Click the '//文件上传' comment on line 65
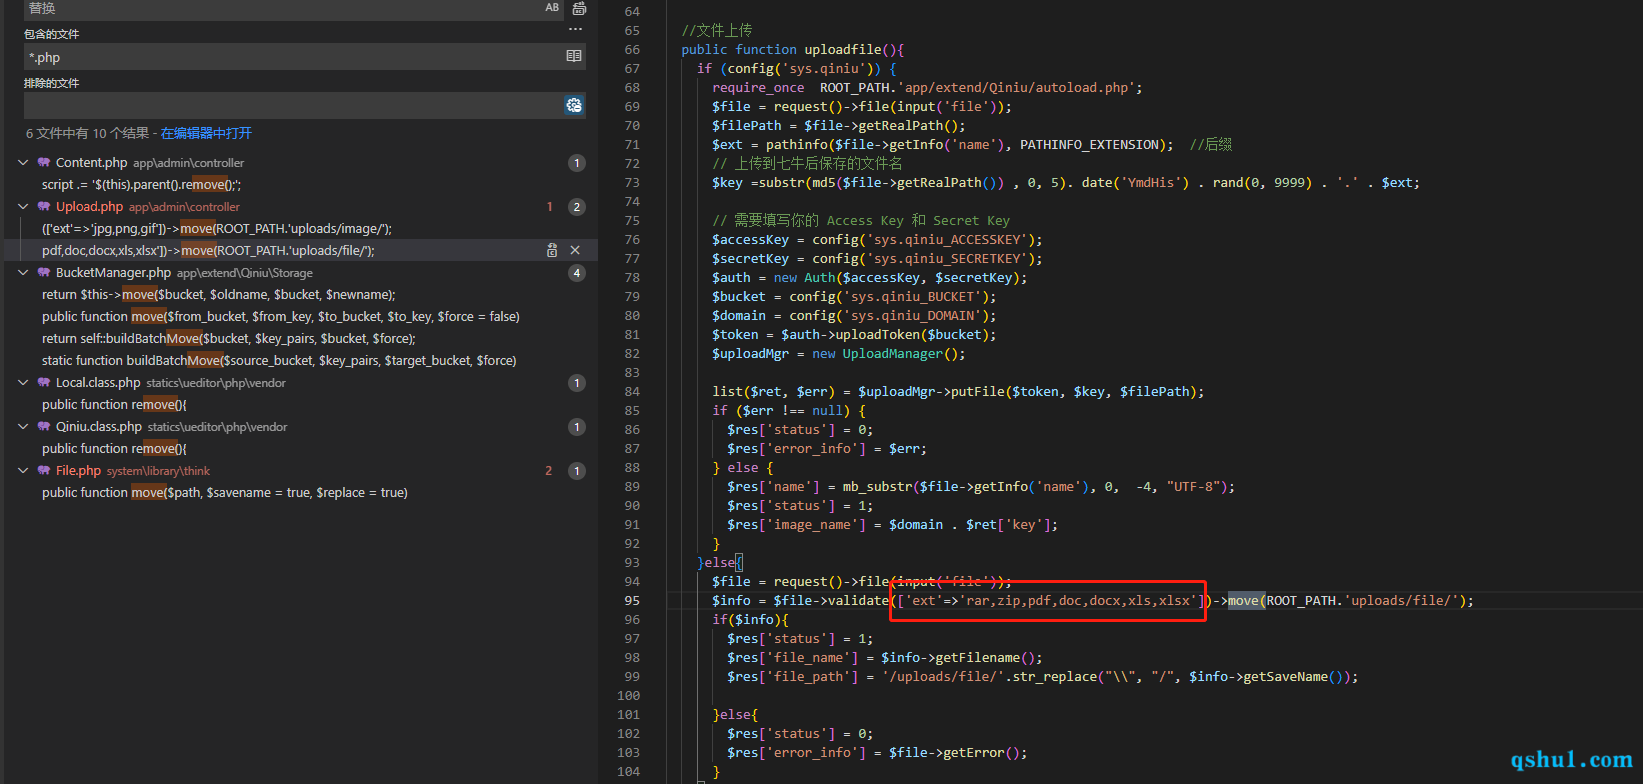 pos(717,31)
